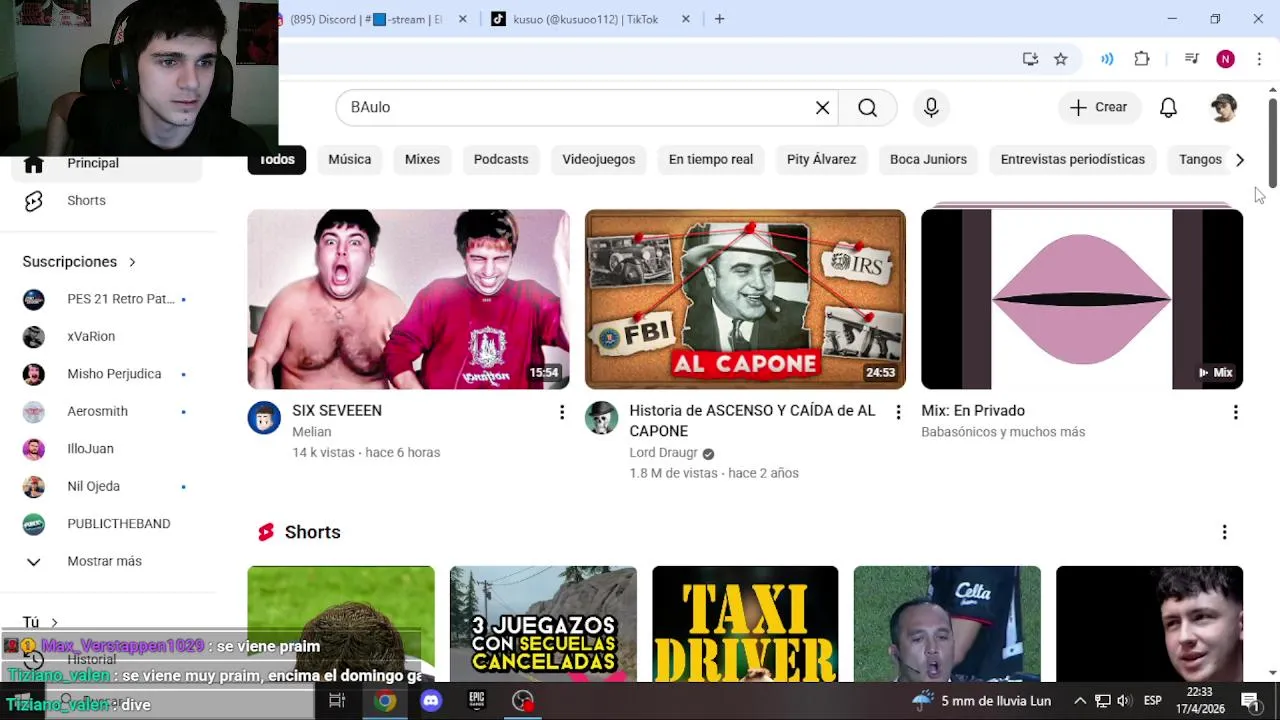Start voice search with the microphone
The image size is (1280, 720).
click(931, 108)
